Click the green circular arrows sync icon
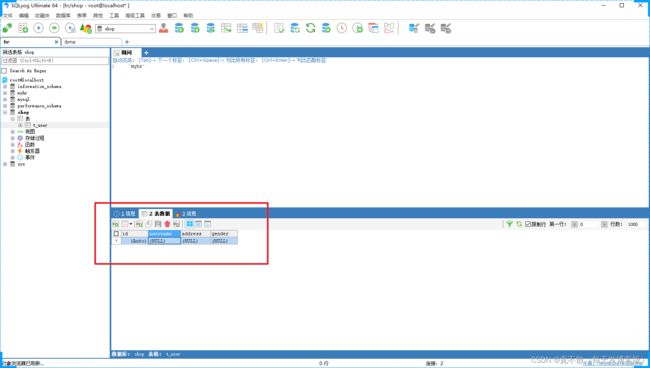Screen dimensions: 650x368 [310, 28]
